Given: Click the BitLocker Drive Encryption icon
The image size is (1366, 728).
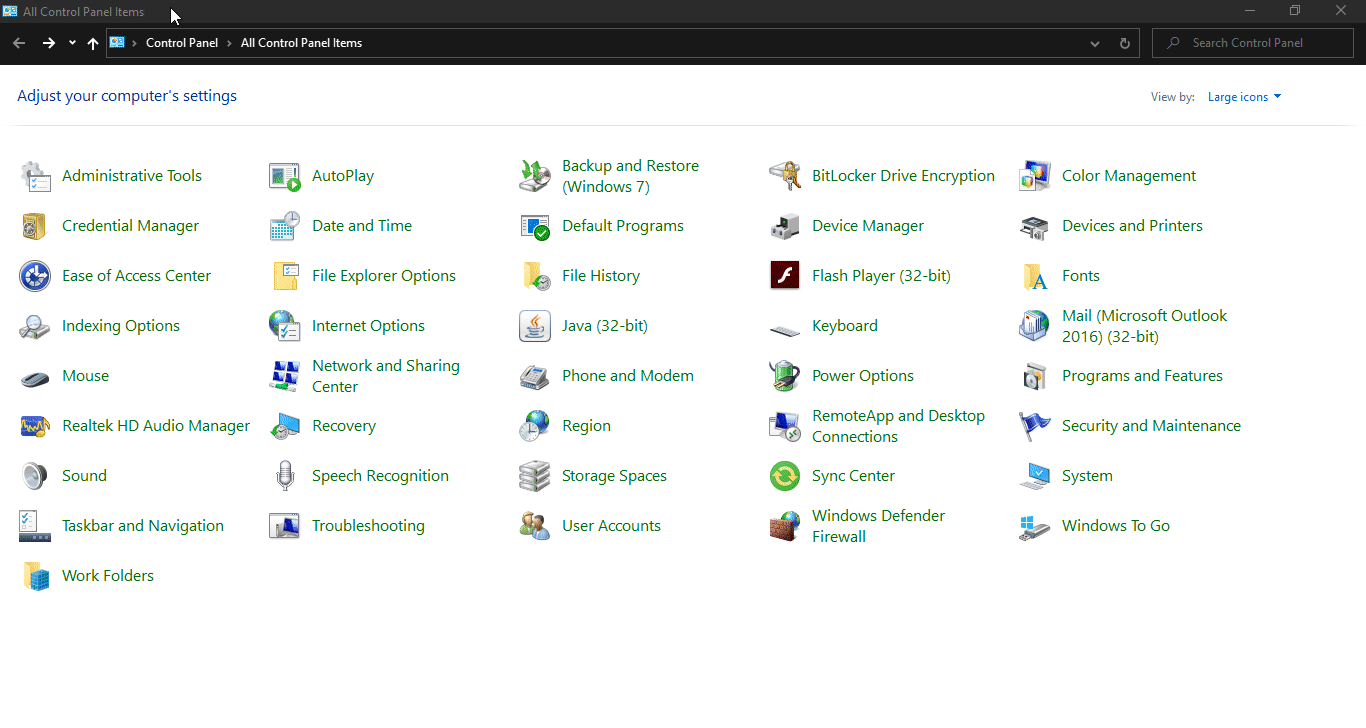Looking at the screenshot, I should [785, 176].
